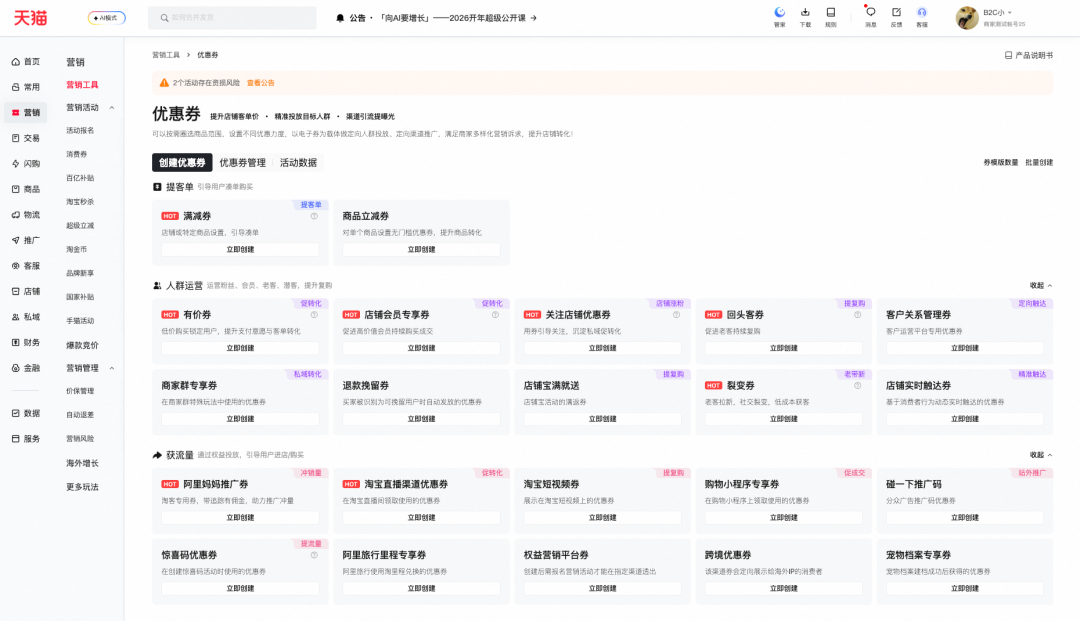Image resolution: width=1080 pixels, height=621 pixels.
Task: Open the 推广 section from the sidebar
Action: (x=25, y=240)
